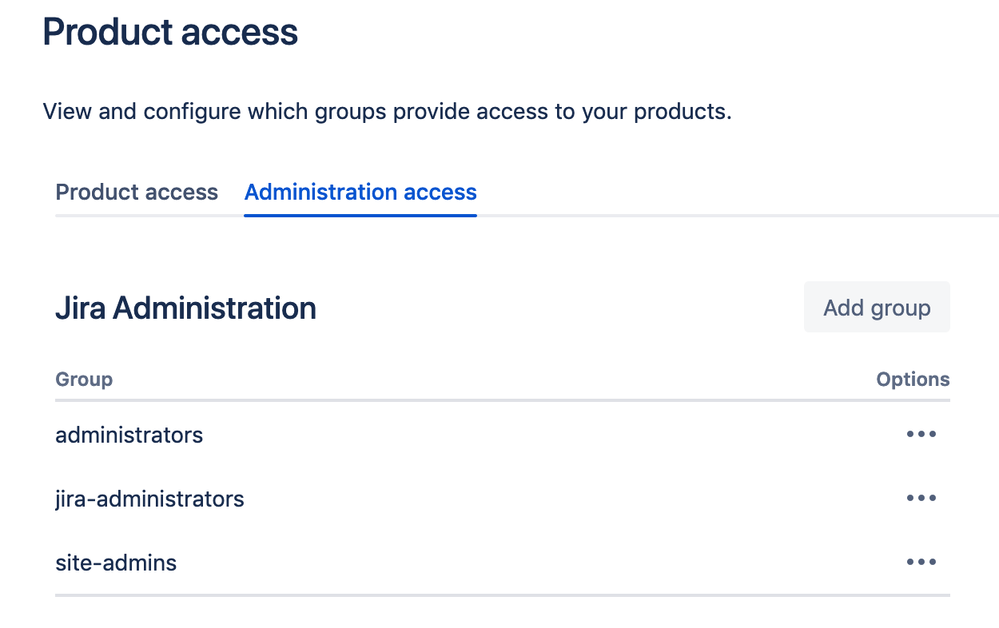999x628 pixels.
Task: Click the separator line beneath Group header
Action: (502, 401)
